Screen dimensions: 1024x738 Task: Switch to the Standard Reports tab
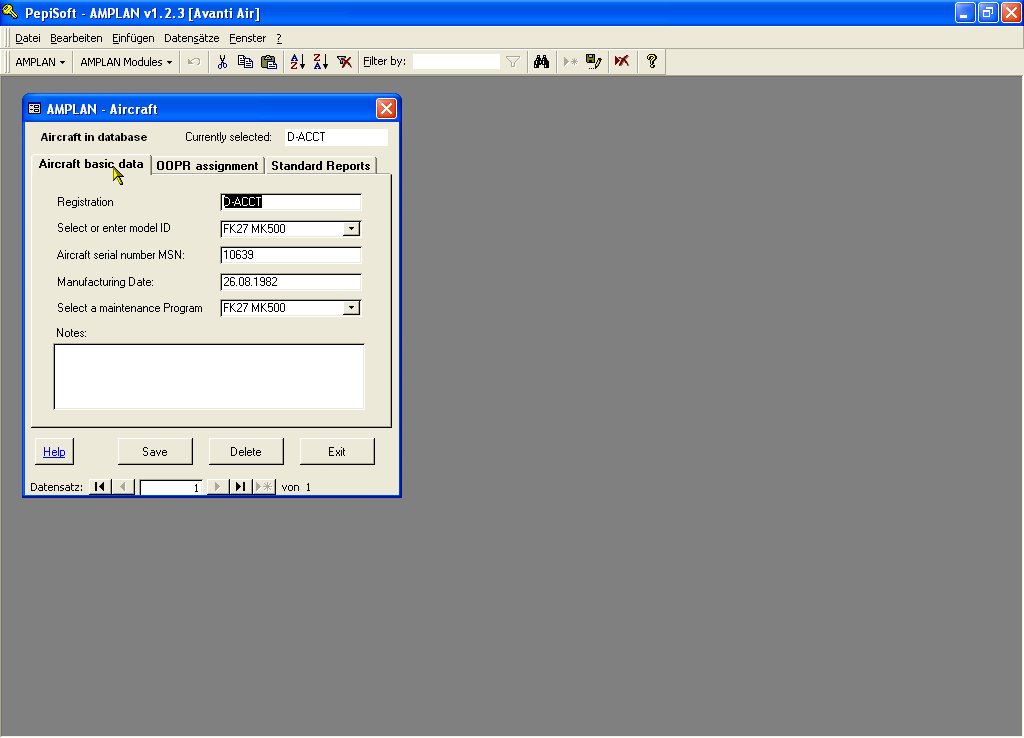[320, 166]
